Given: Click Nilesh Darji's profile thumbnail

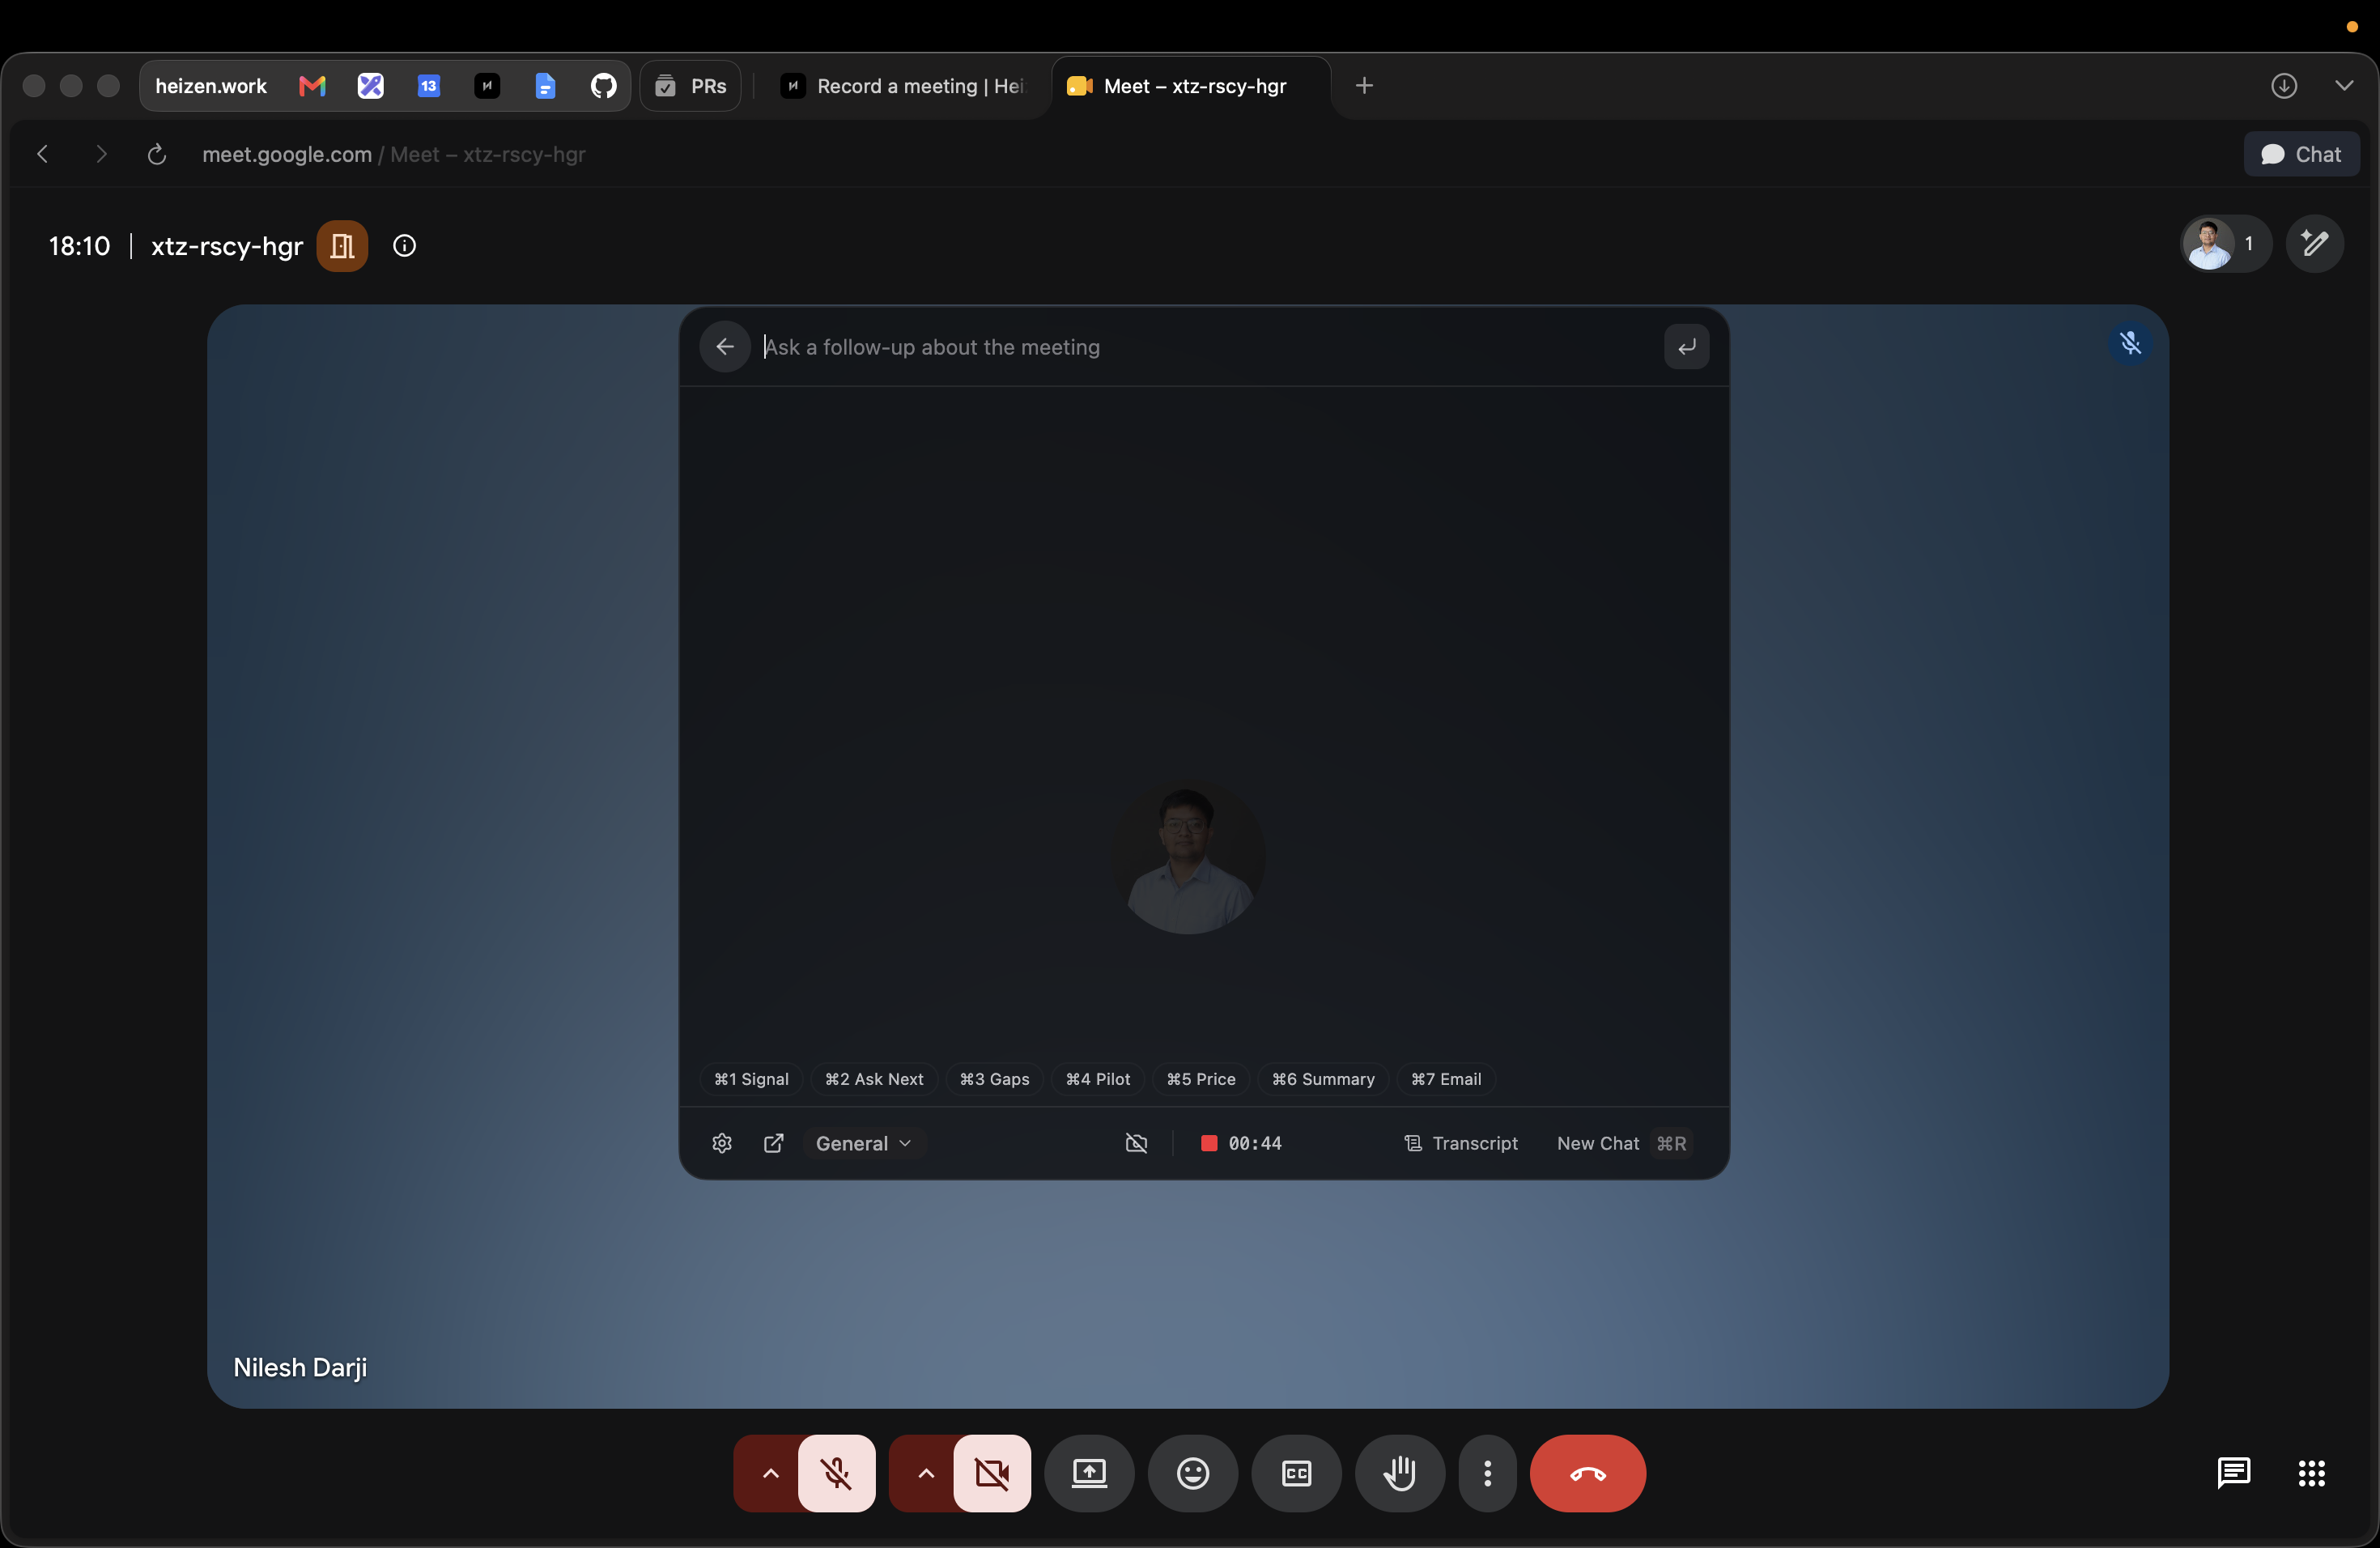Looking at the screenshot, I should 1189,858.
